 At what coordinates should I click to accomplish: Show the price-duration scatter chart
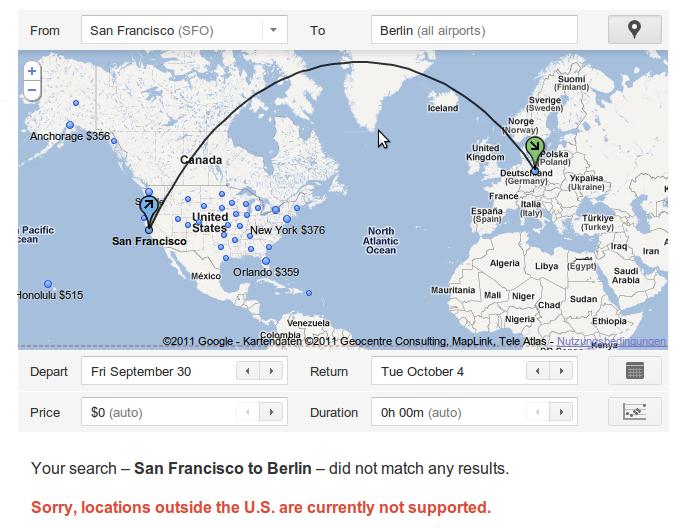(x=635, y=411)
